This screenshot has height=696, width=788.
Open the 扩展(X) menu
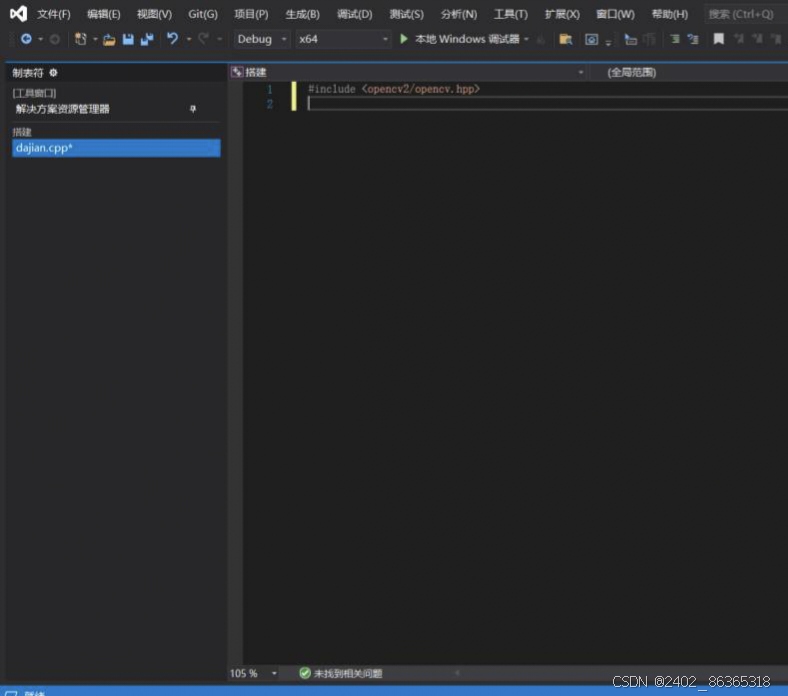562,14
